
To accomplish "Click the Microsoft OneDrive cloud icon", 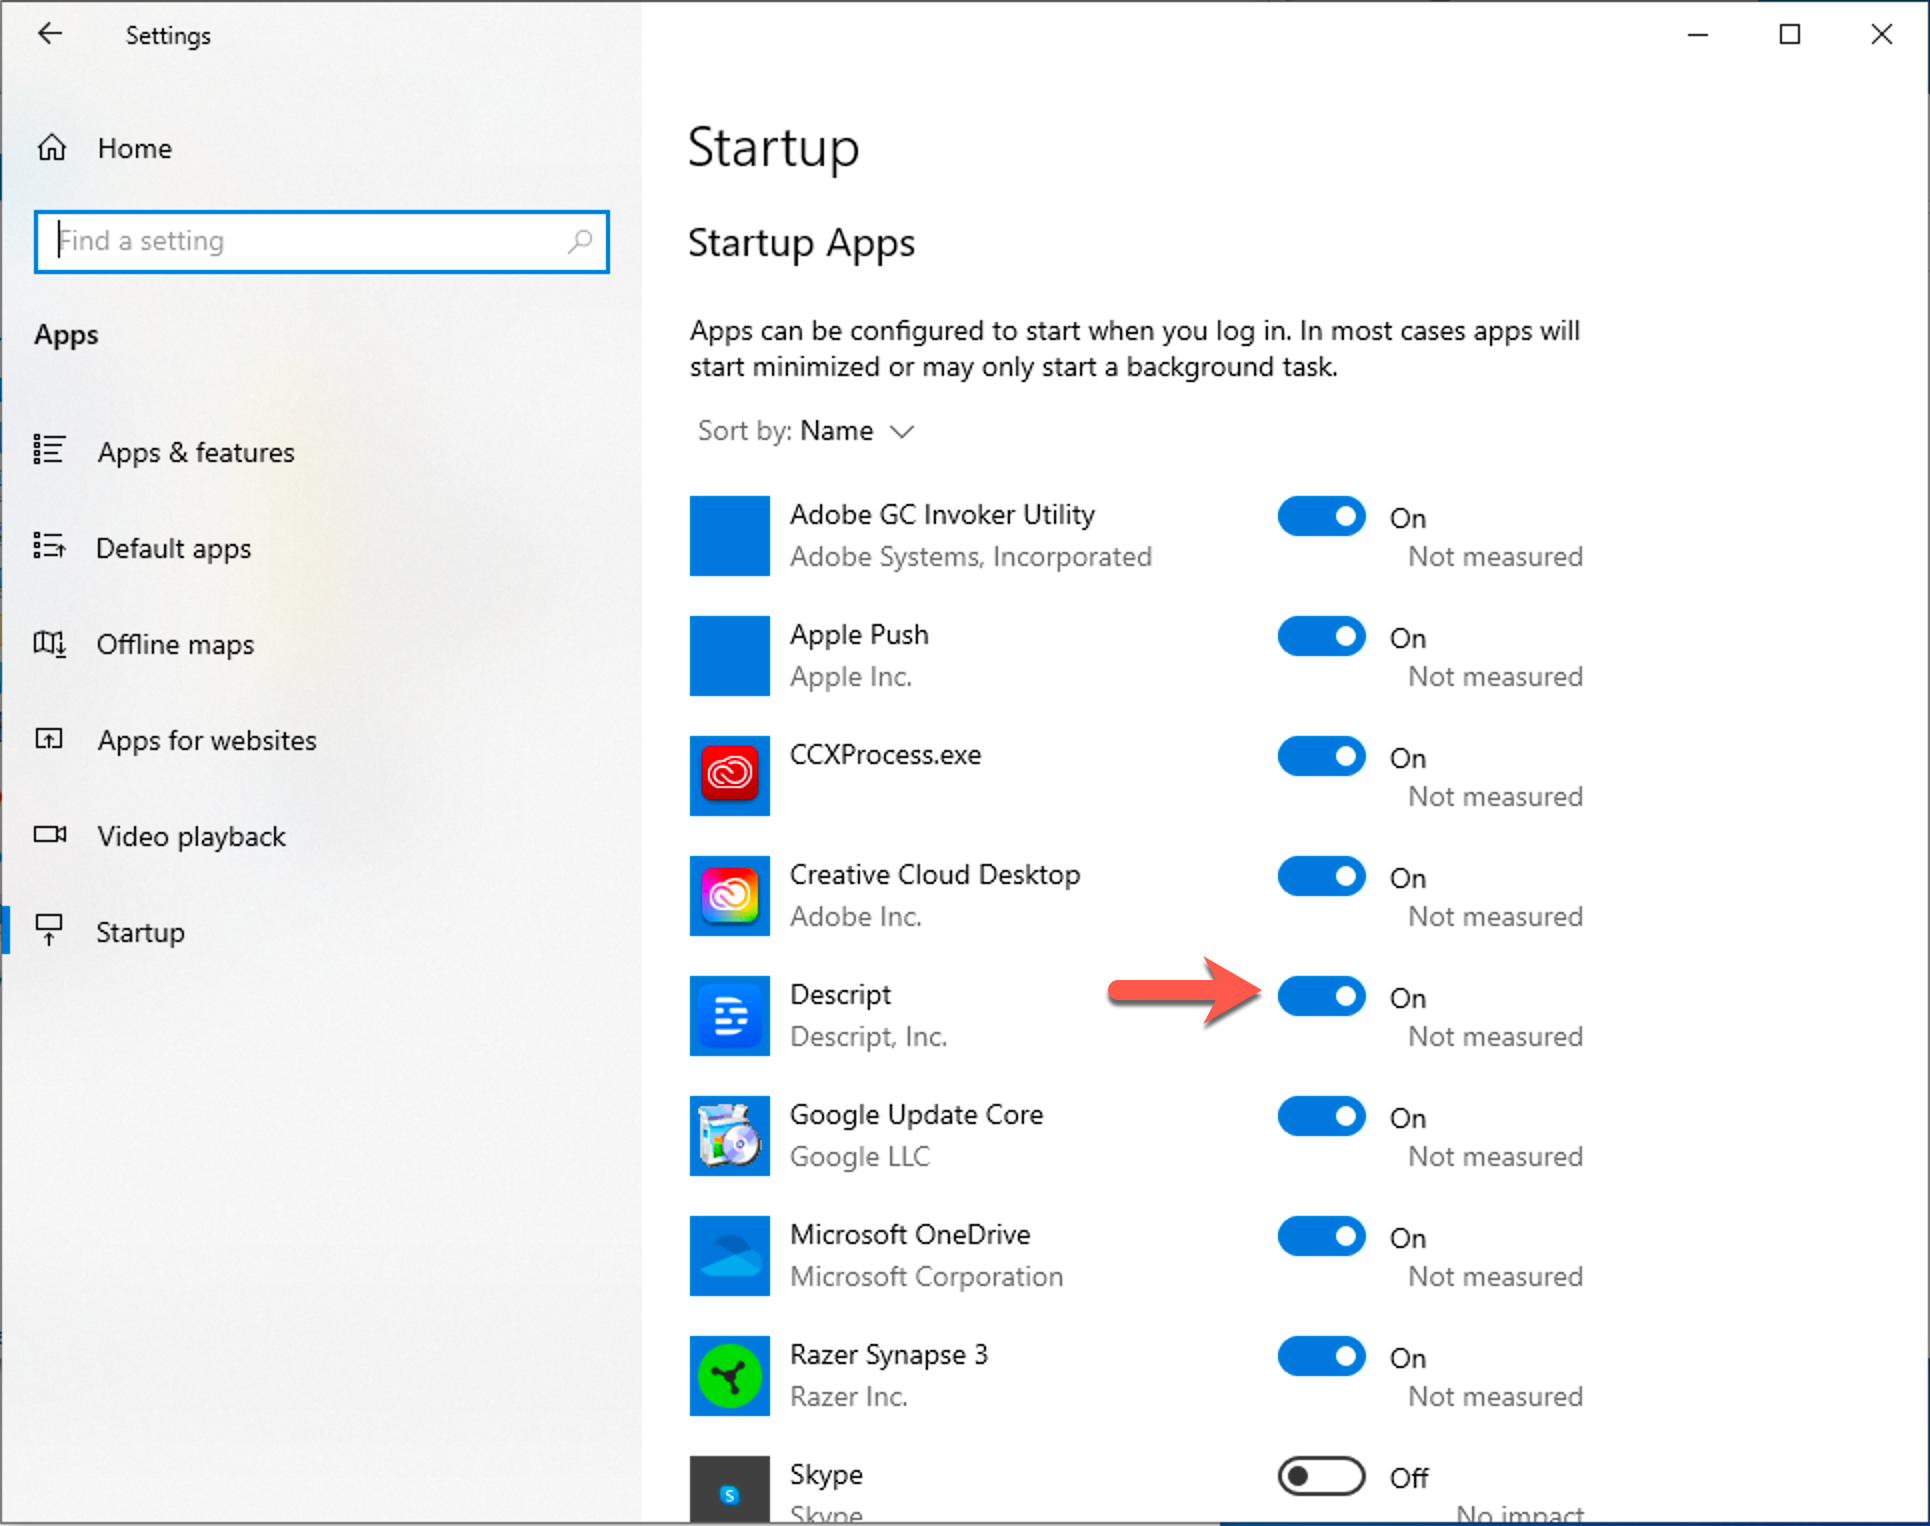I will [729, 1256].
